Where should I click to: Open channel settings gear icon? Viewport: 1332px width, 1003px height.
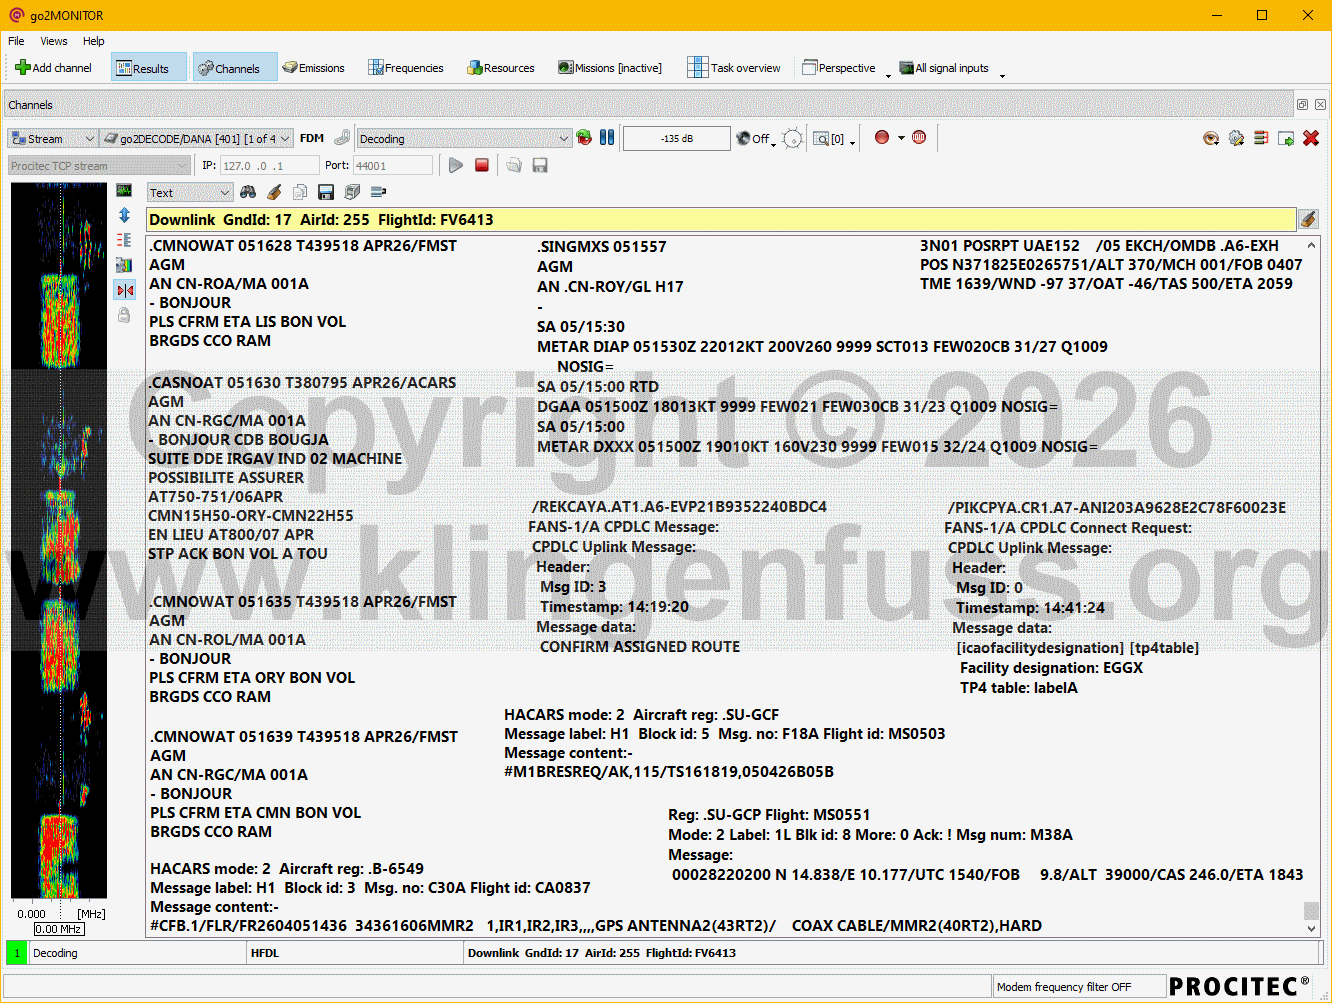[1236, 138]
